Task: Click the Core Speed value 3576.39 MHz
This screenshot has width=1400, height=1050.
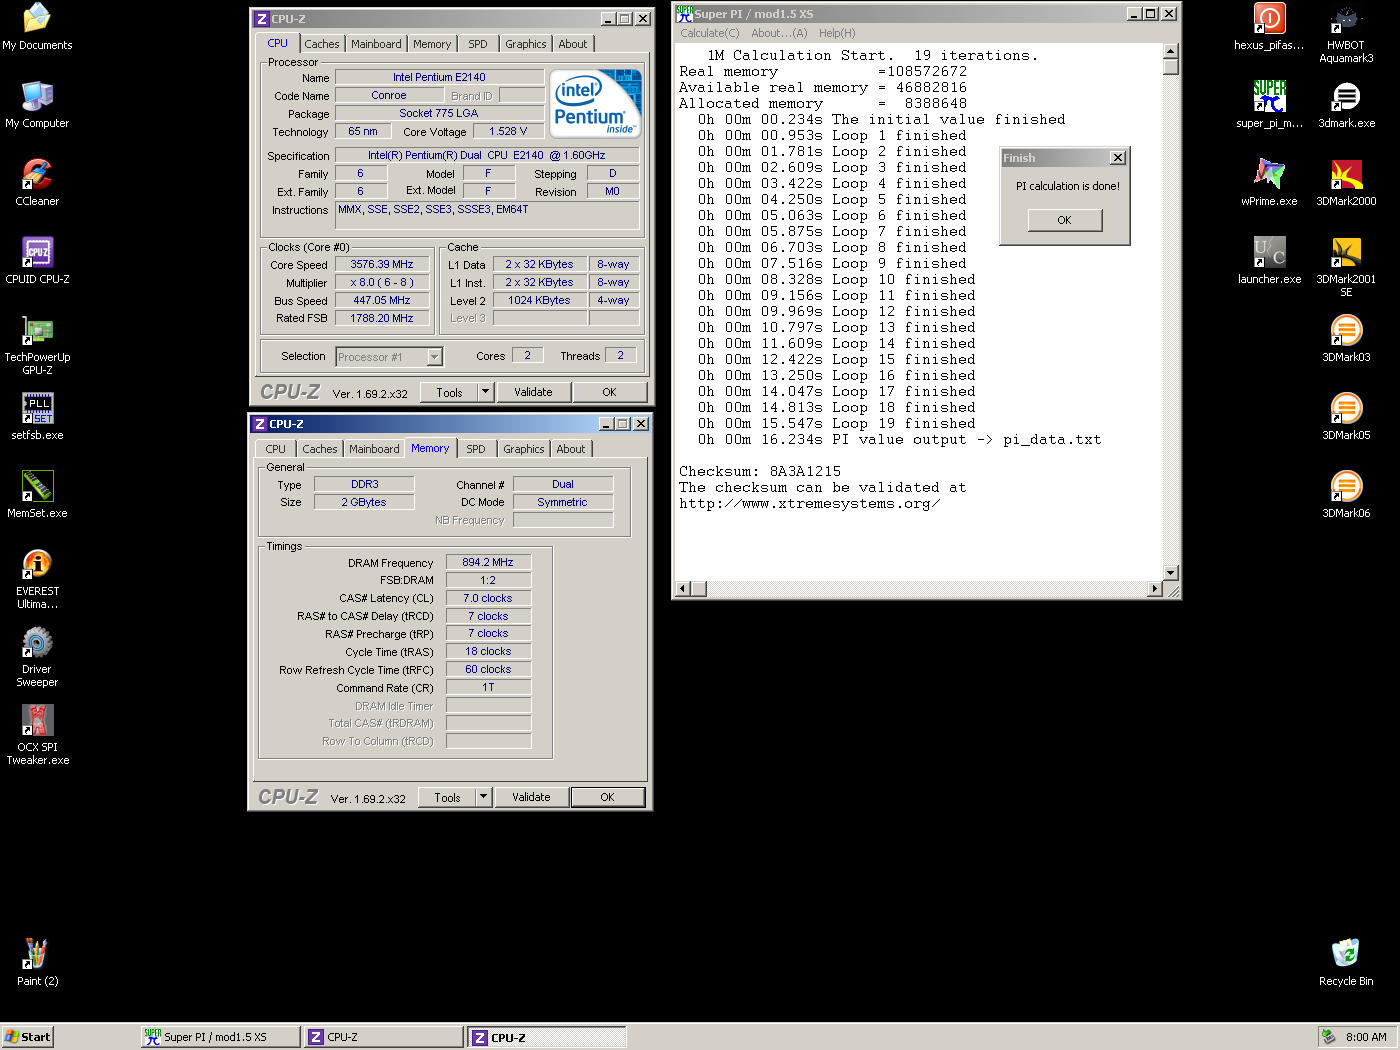Action: pyautogui.click(x=382, y=265)
